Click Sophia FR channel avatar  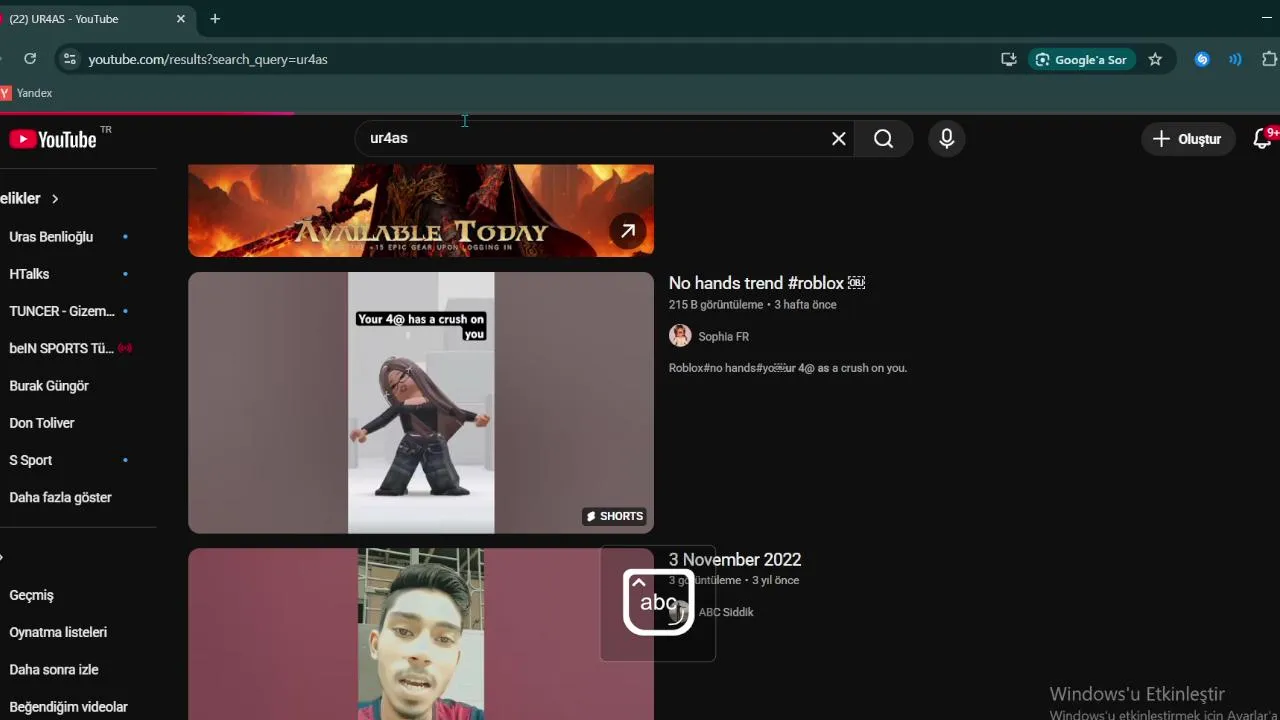680,336
